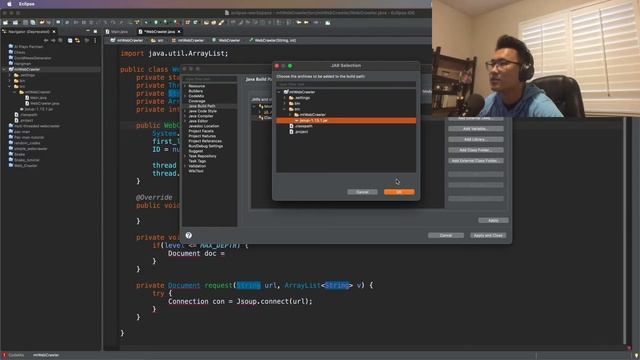Click OK in JAR Selection dialog
640x360 pixels.
tap(399, 192)
